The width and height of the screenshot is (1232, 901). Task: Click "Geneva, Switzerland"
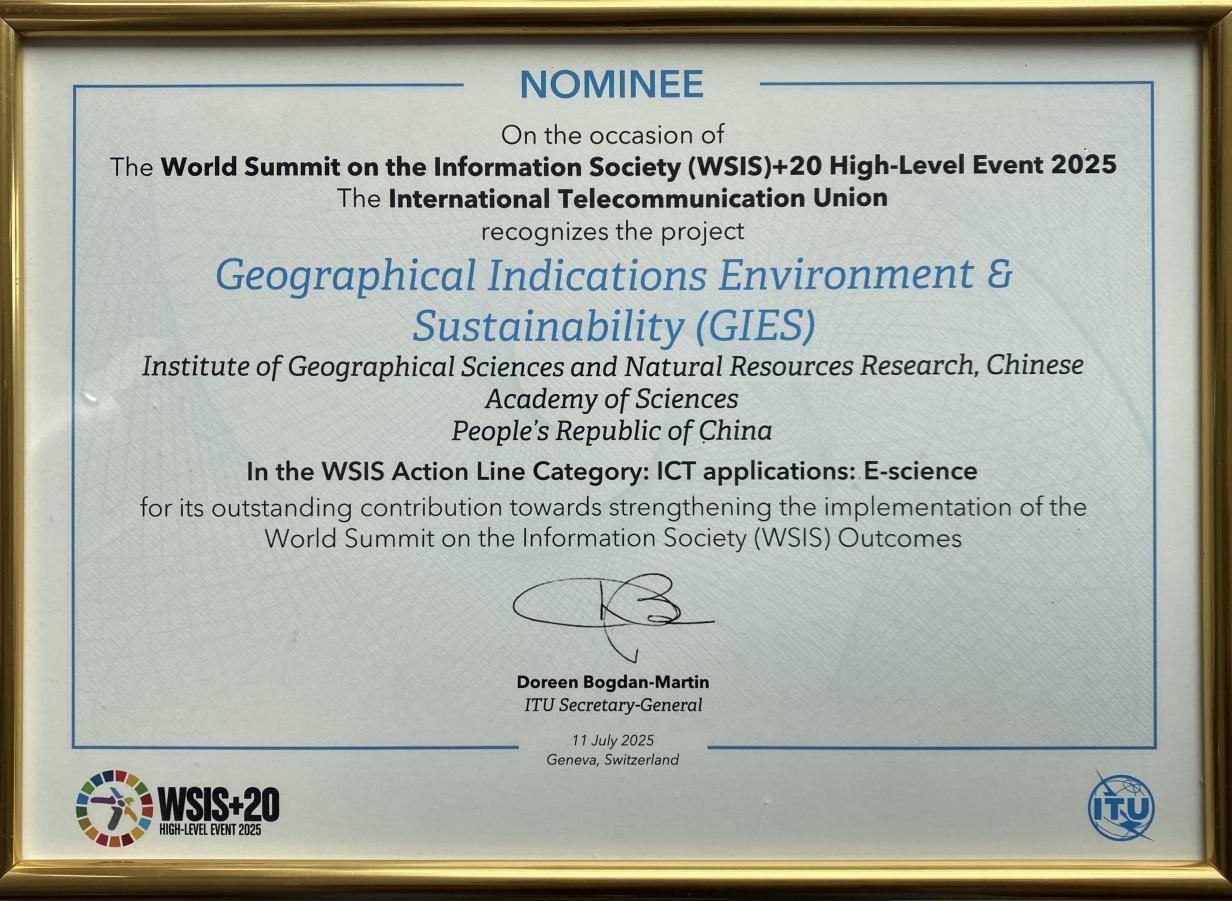click(x=613, y=760)
